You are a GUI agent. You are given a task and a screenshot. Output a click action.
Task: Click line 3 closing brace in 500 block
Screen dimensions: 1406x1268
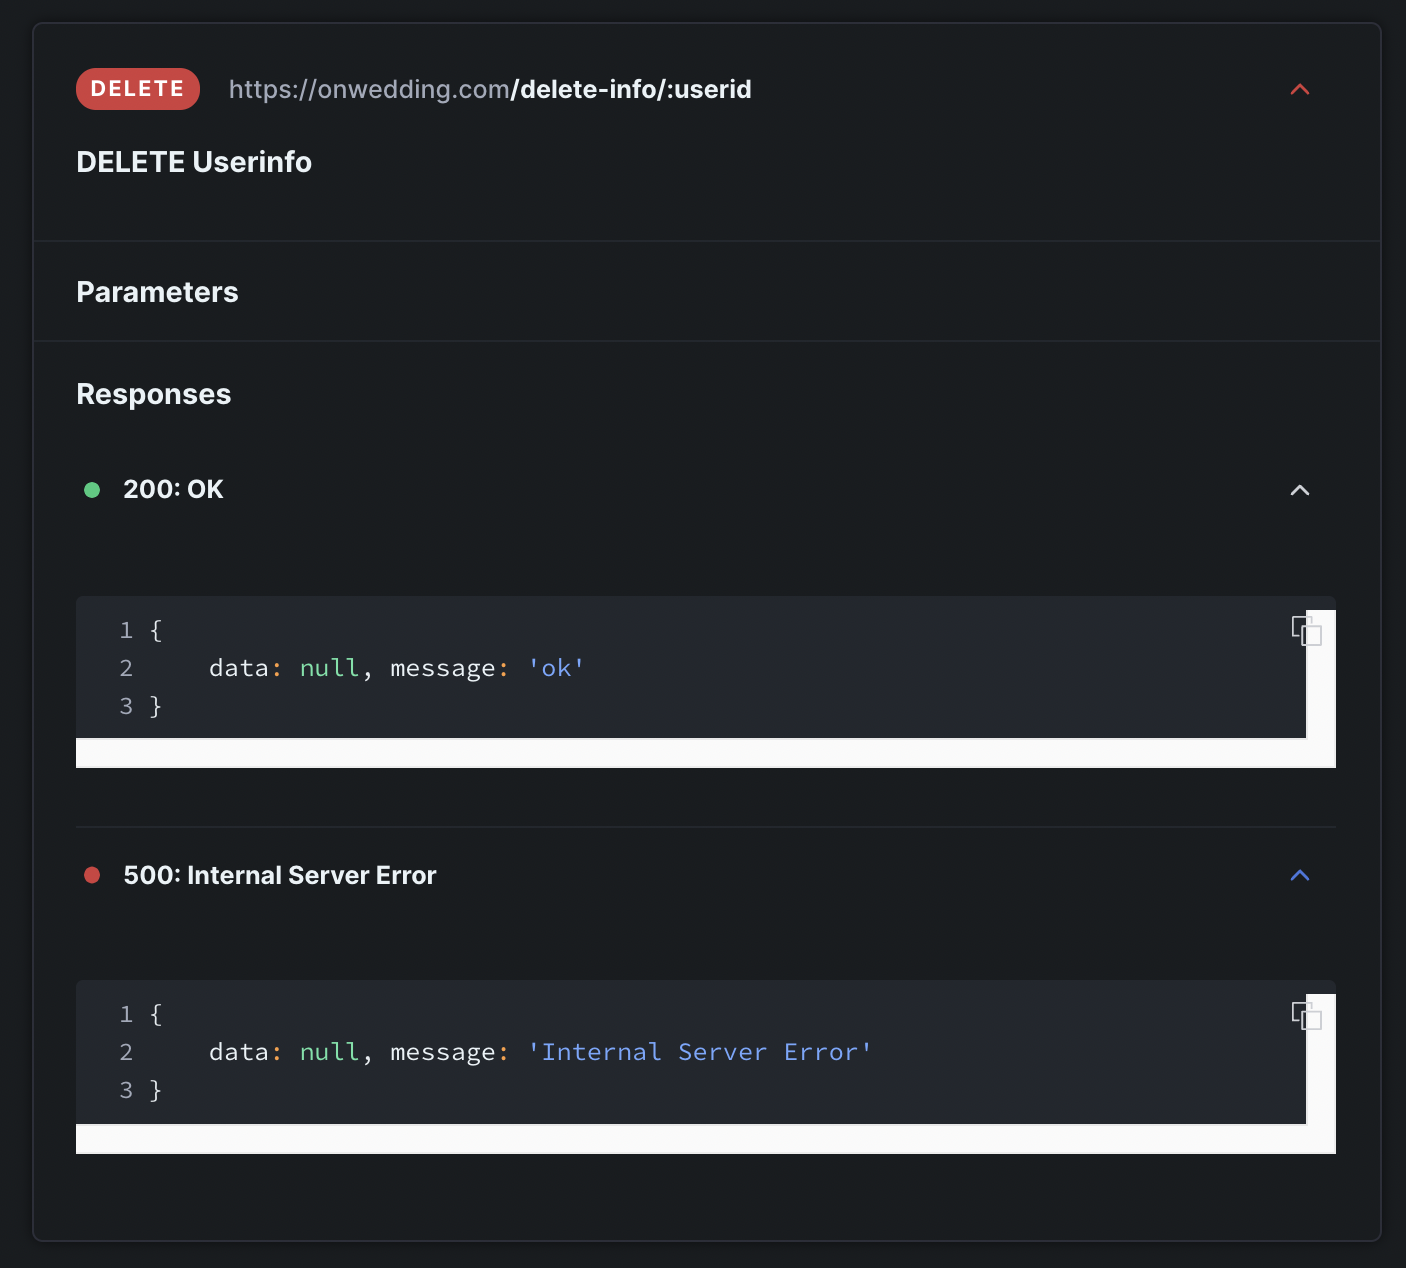pyautogui.click(x=156, y=1090)
